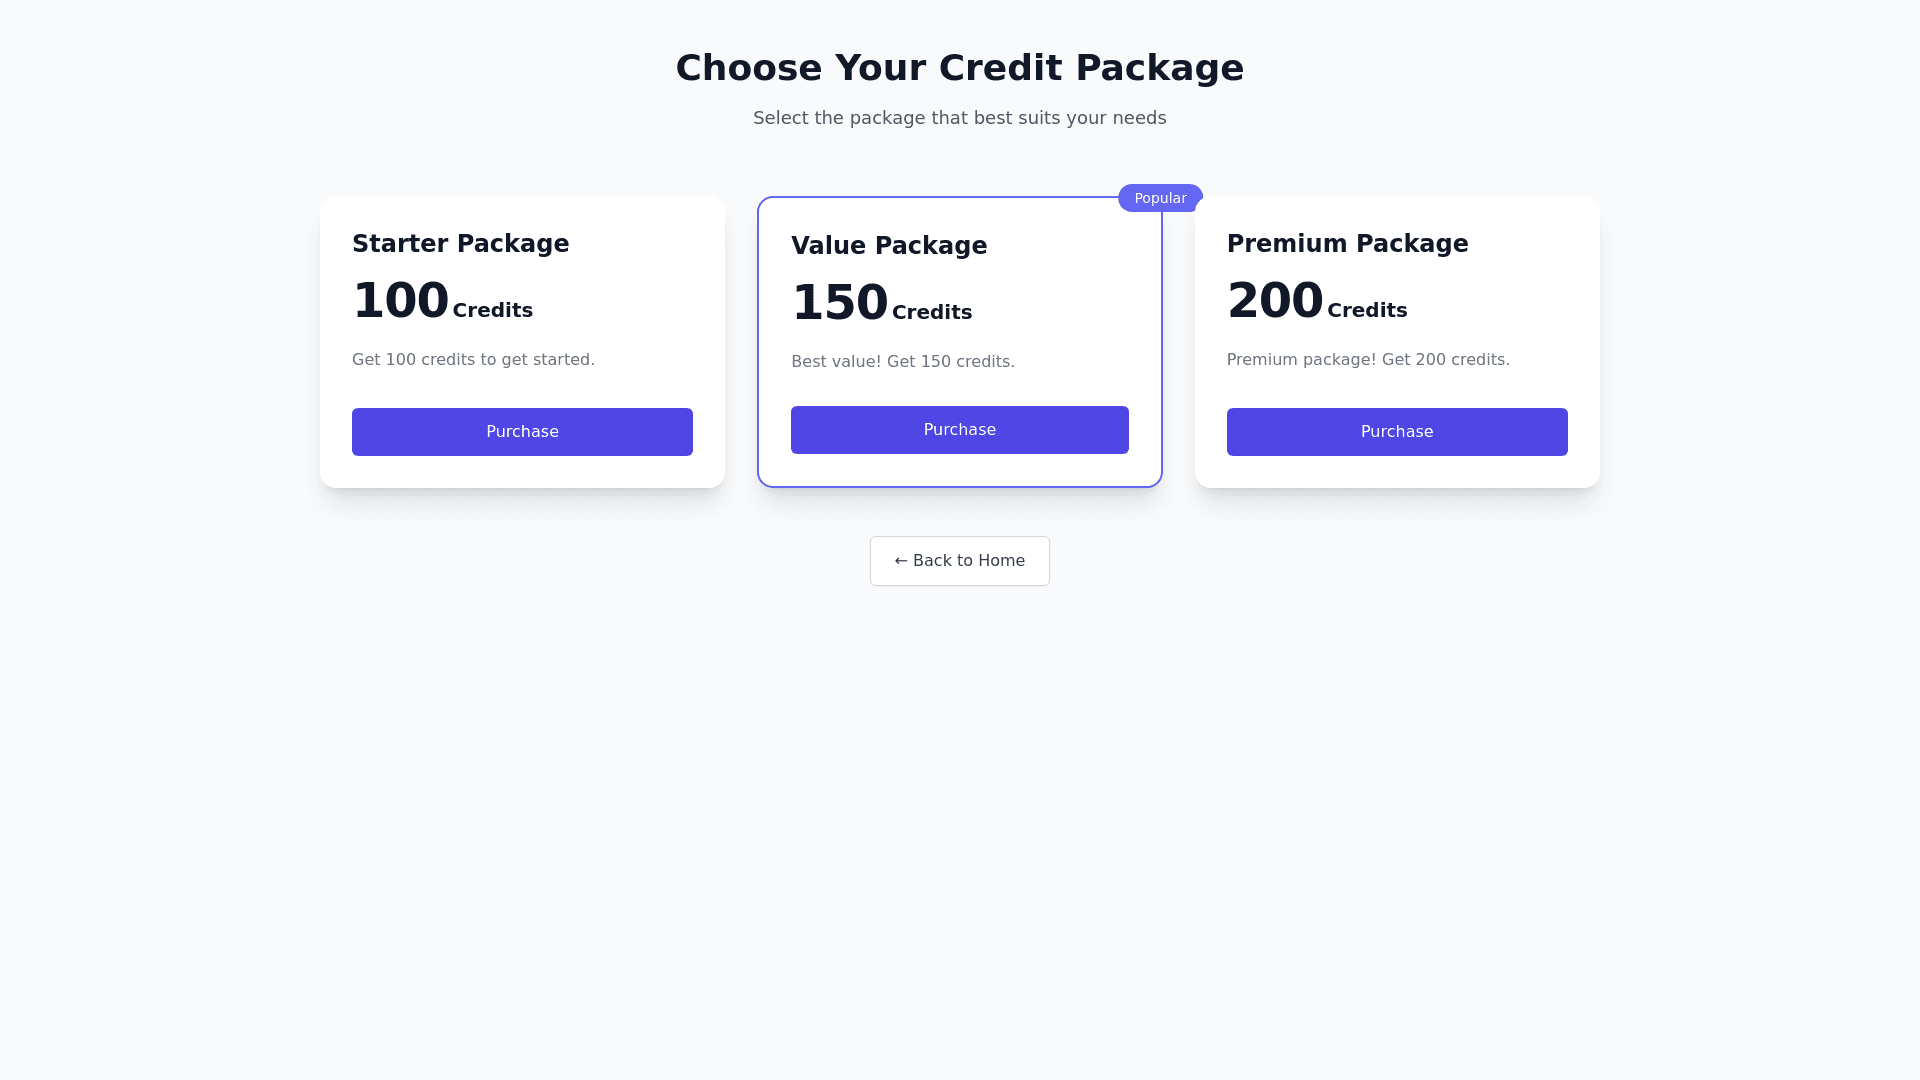
Task: Go back to Home
Action: 959,561
